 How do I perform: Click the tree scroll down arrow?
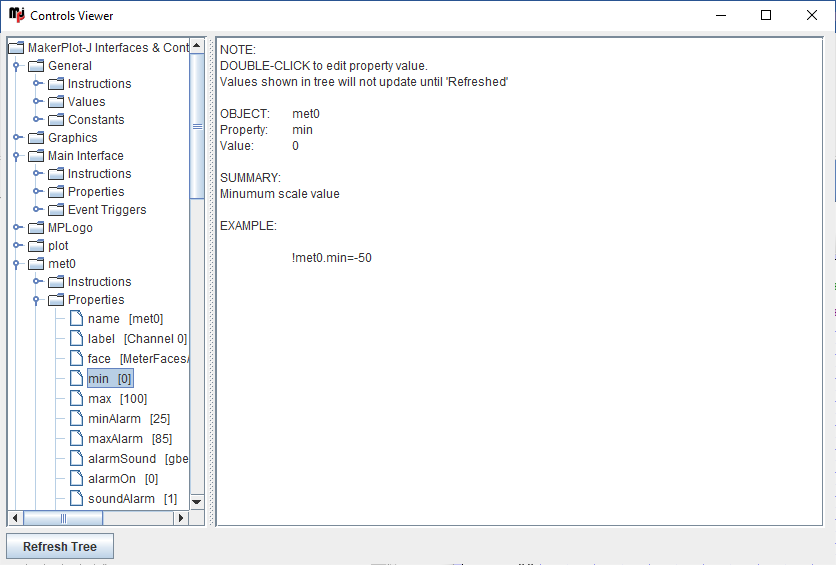pyautogui.click(x=197, y=502)
